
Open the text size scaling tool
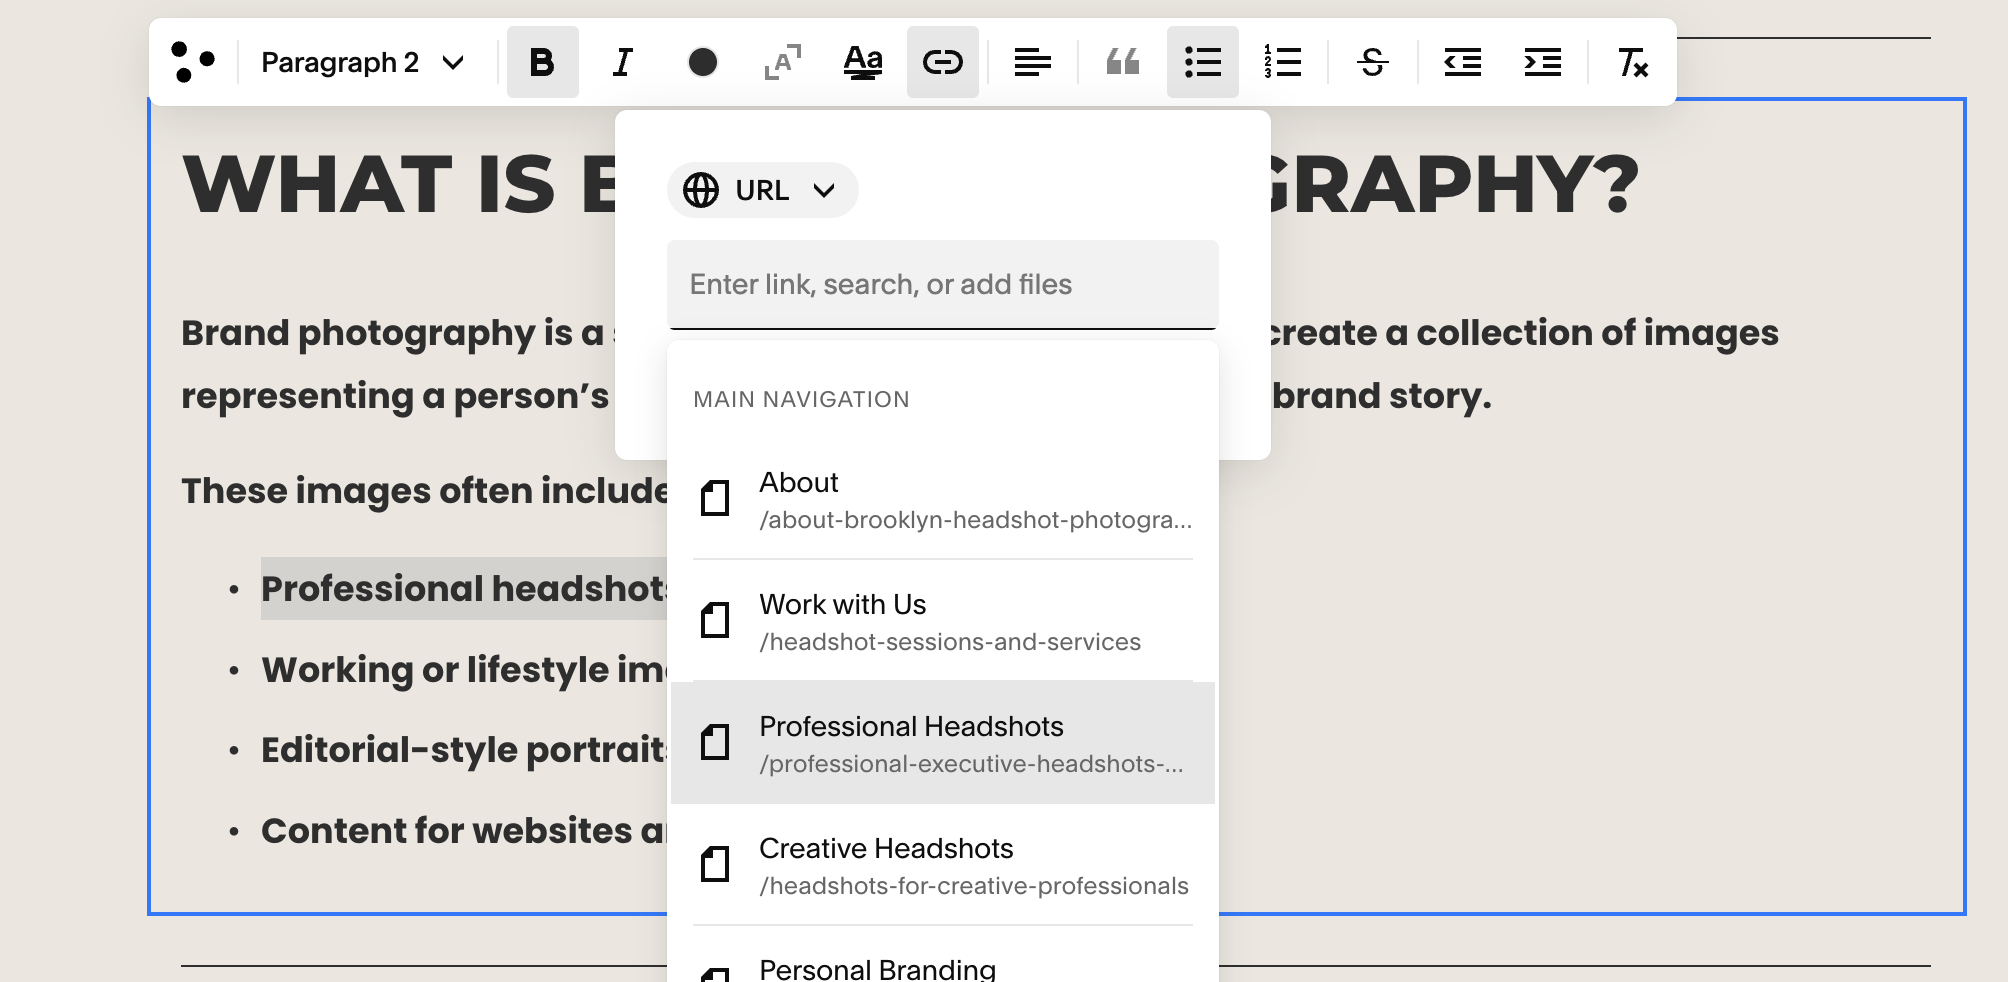pos(782,62)
